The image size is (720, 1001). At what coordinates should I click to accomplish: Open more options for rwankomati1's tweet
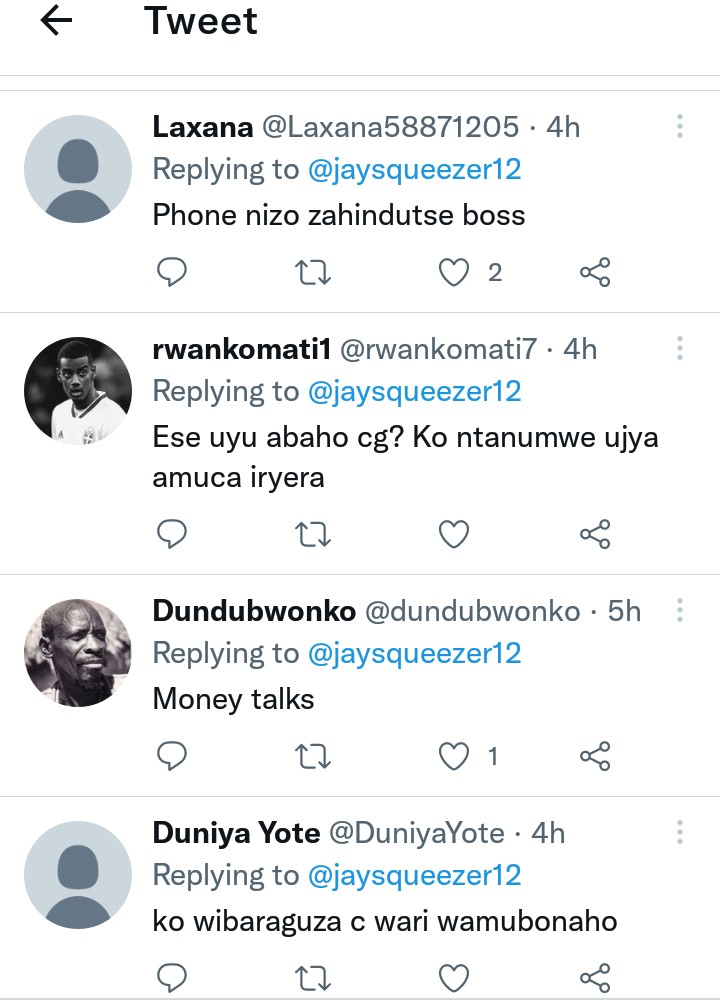(680, 348)
